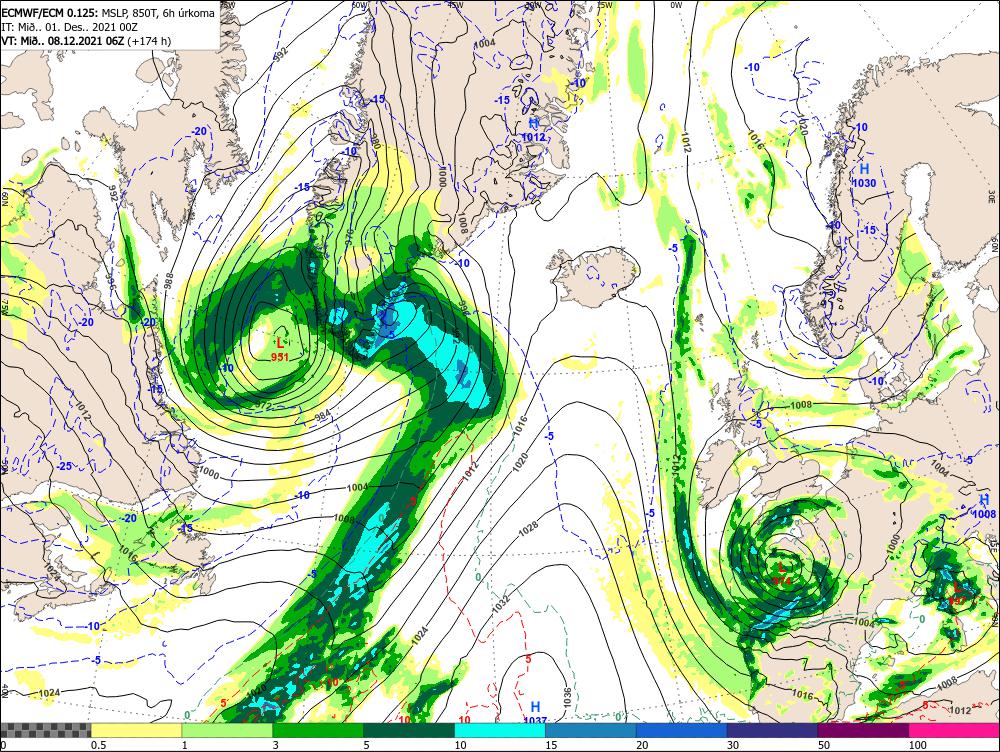
Task: Pick the royal blue 20–30 legend swatch
Action: coord(681,730)
